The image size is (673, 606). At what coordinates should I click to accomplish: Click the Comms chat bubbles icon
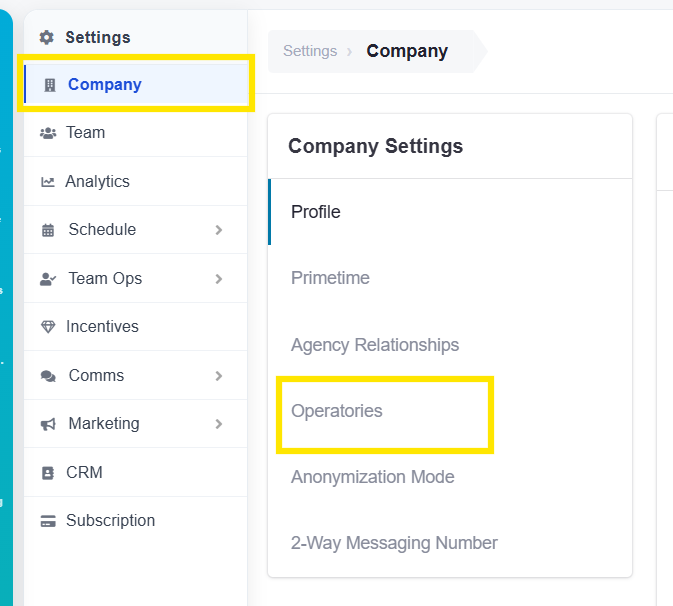point(48,376)
